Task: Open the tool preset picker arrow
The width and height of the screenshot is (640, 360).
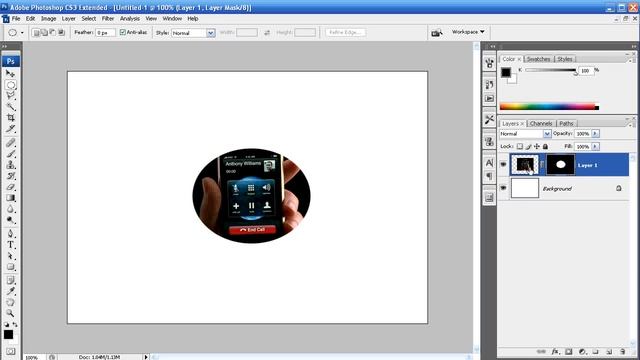Action: tap(22, 33)
